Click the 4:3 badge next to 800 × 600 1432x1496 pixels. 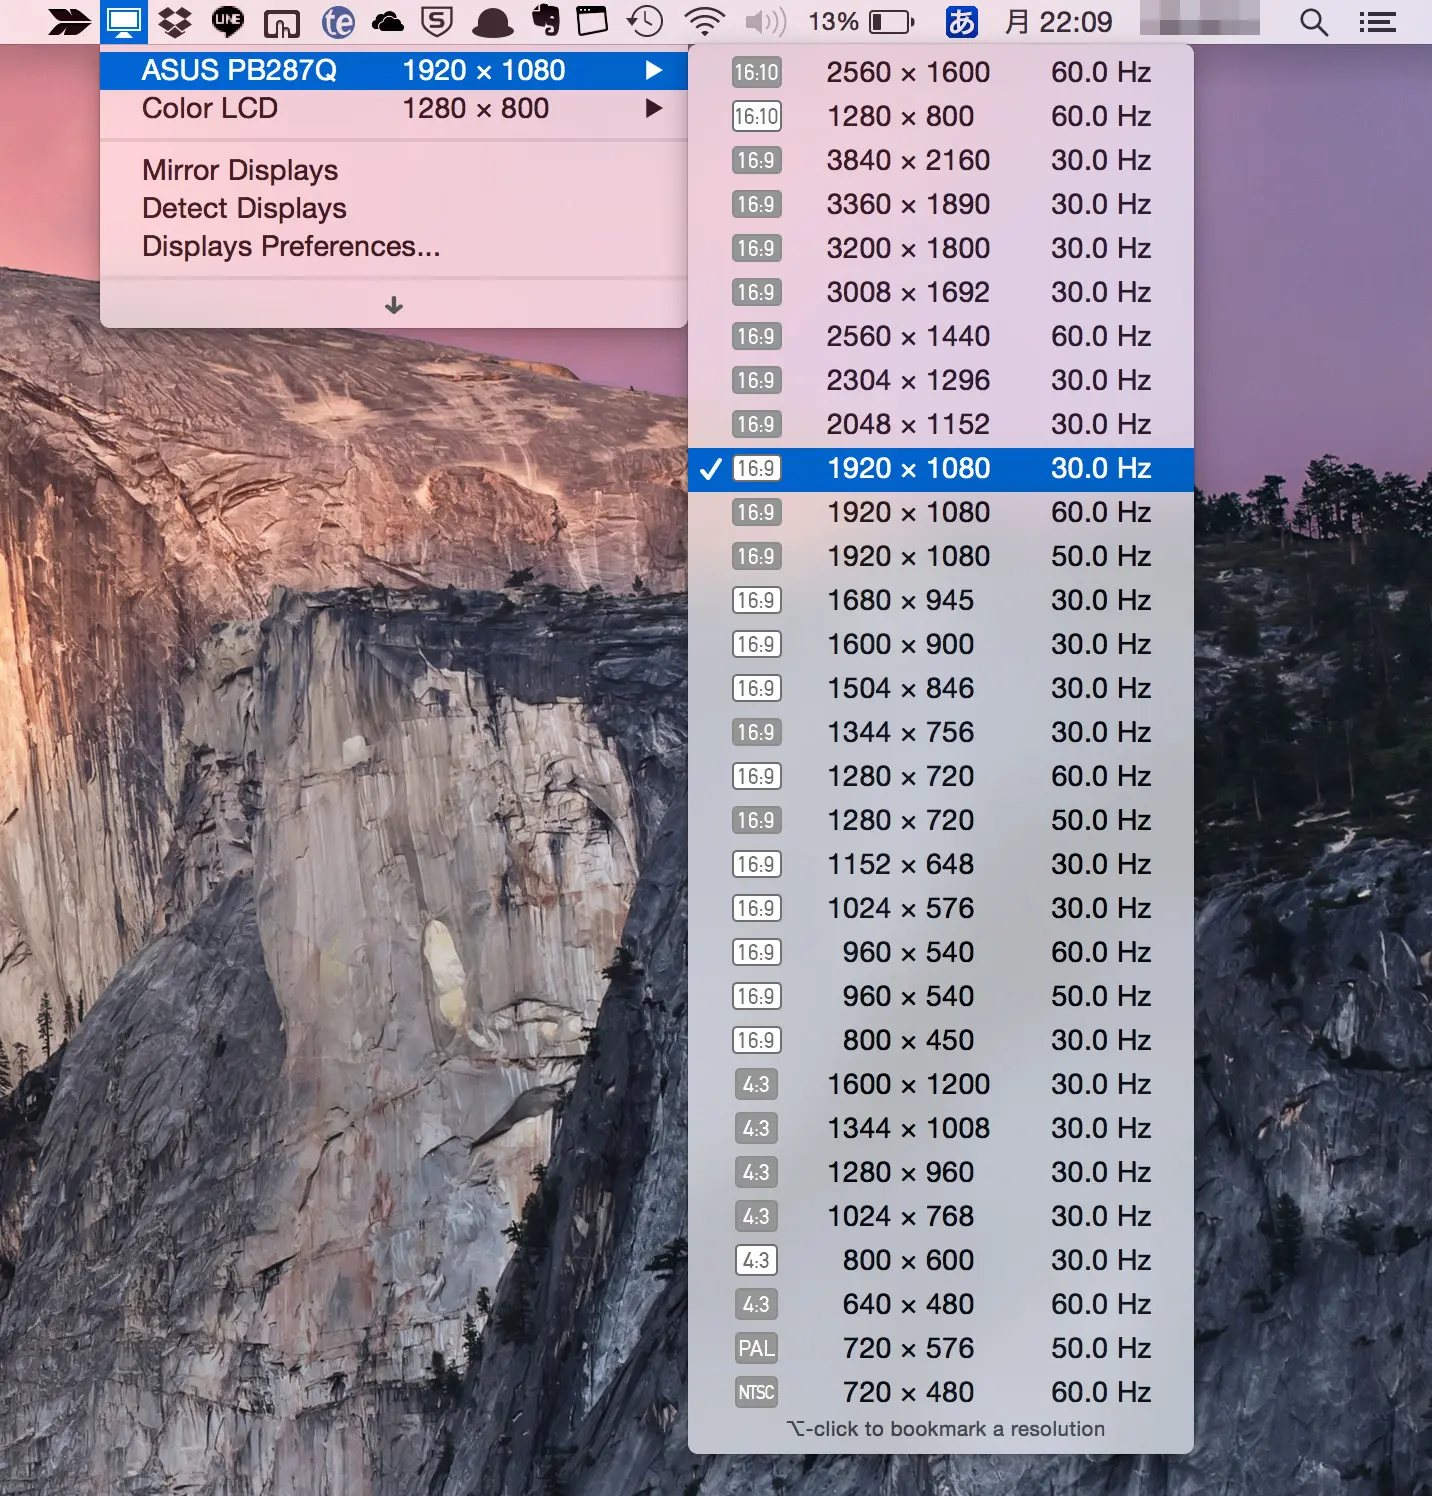click(x=756, y=1260)
